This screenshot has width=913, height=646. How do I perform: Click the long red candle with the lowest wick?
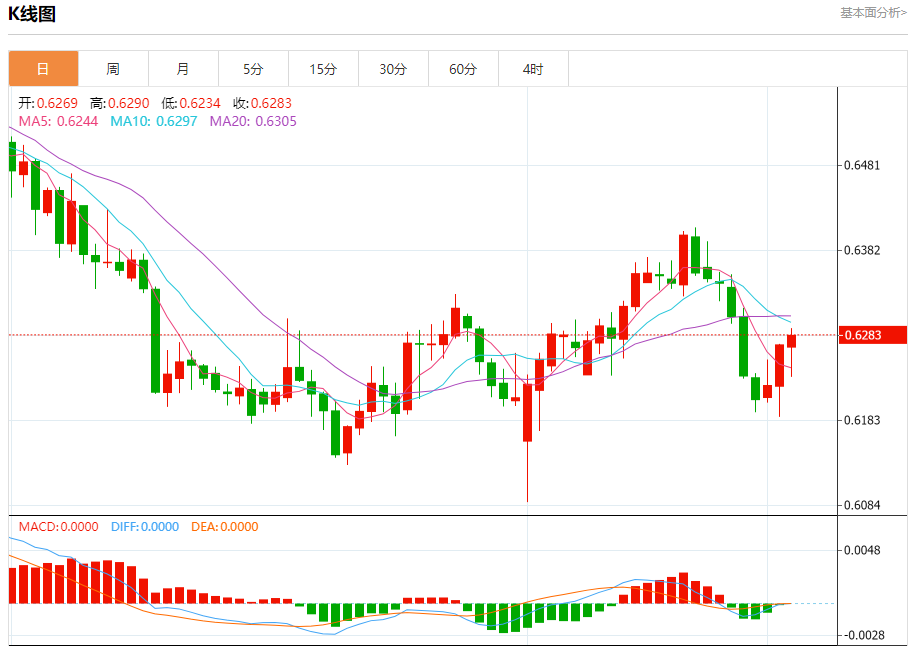click(x=528, y=412)
